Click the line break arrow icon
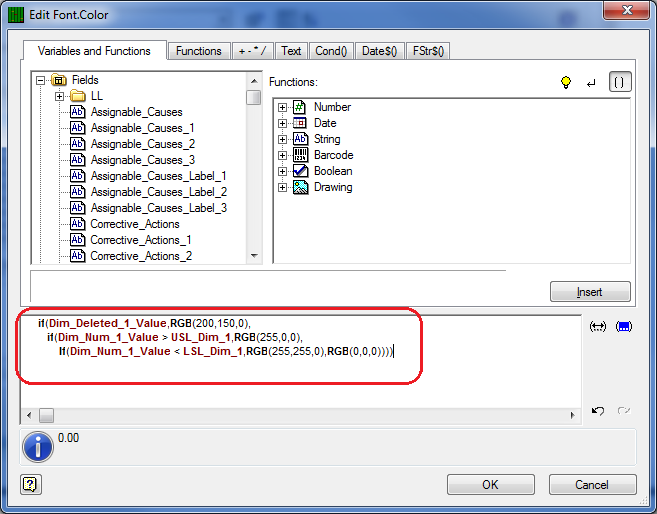Image resolution: width=657 pixels, height=514 pixels. coord(591,83)
